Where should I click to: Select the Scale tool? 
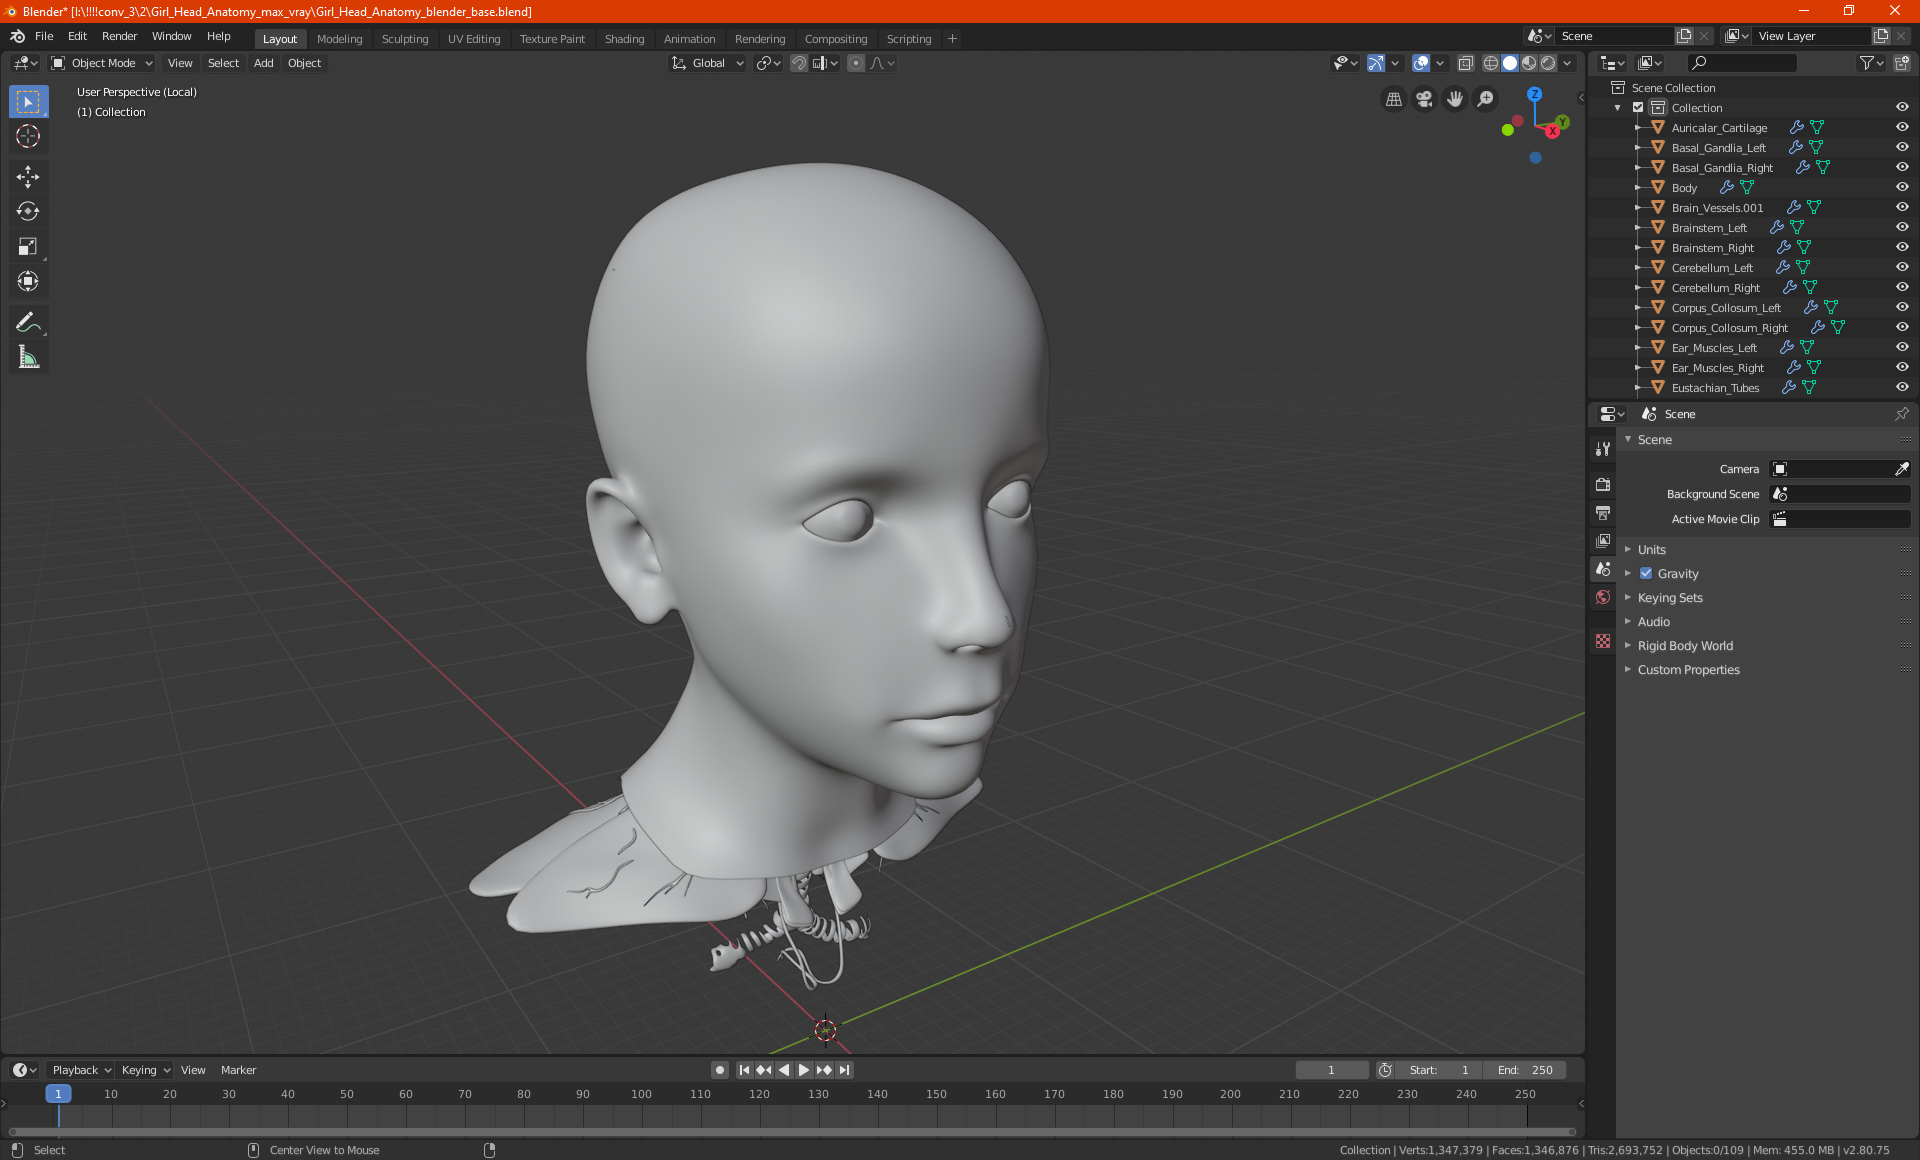pyautogui.click(x=28, y=247)
